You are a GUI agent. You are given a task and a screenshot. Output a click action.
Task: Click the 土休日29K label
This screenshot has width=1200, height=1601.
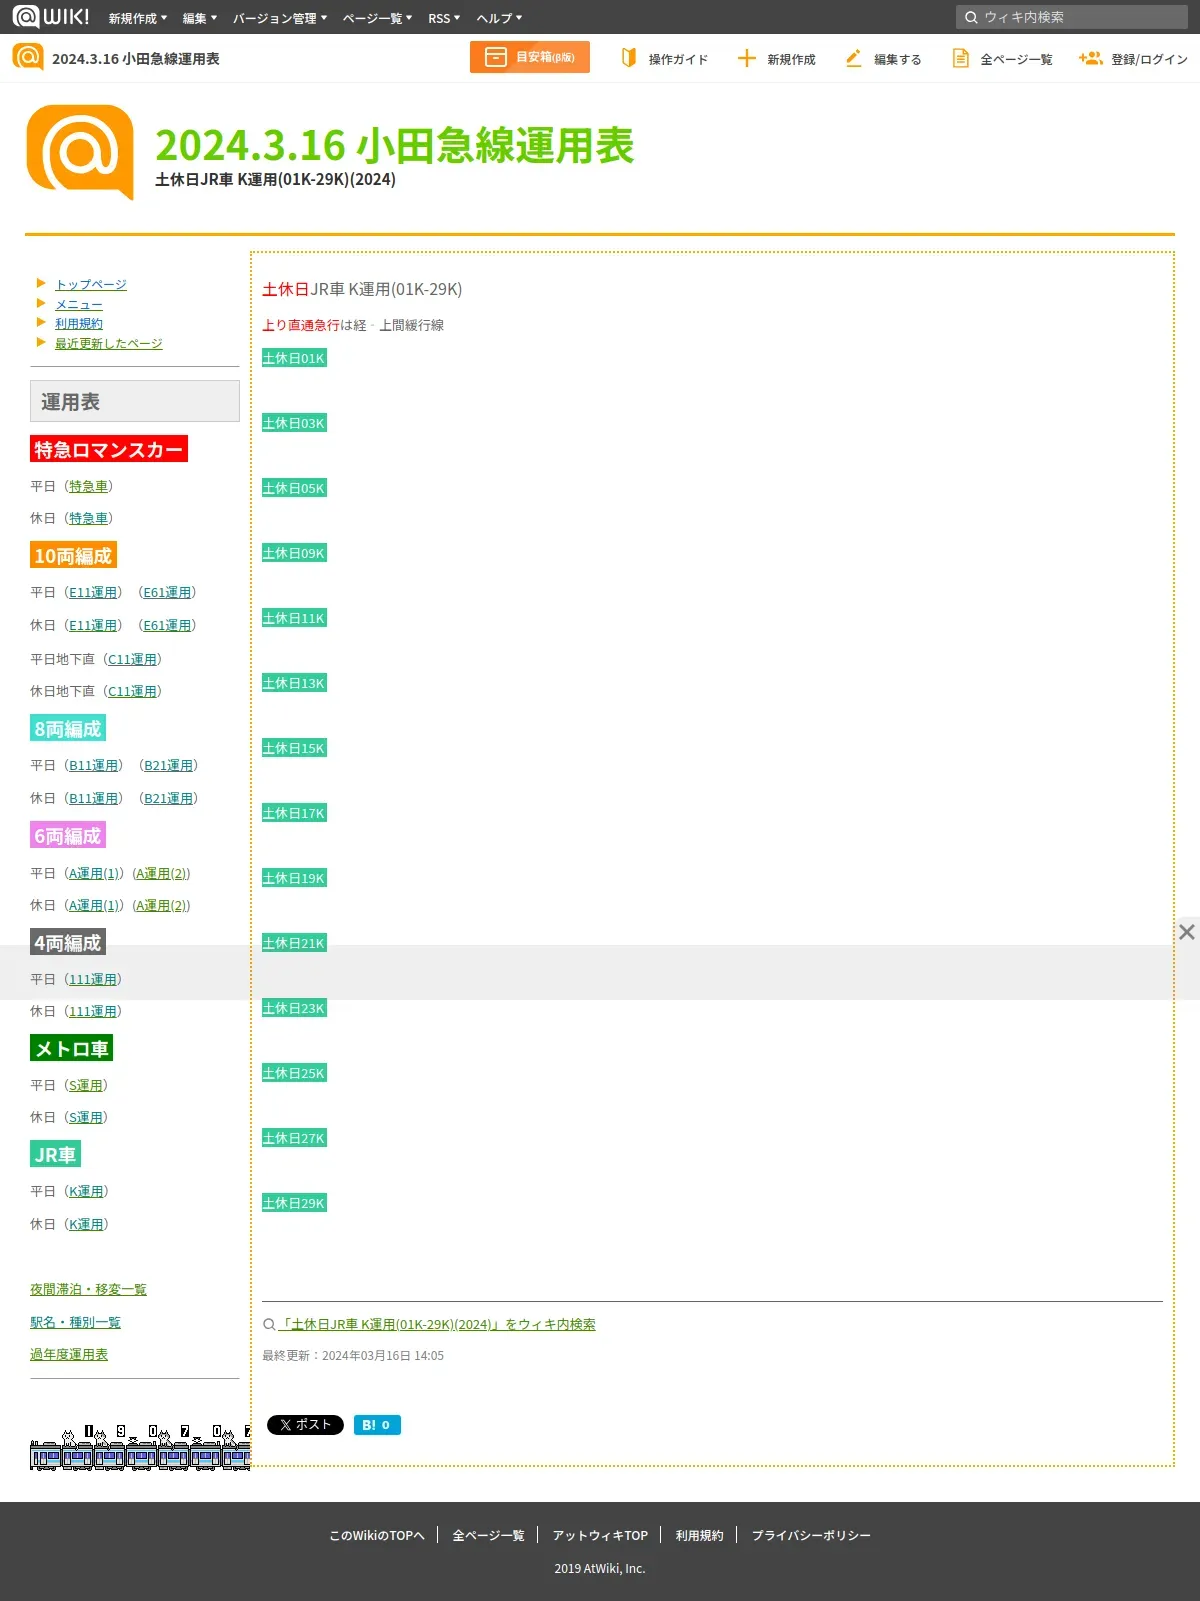pyautogui.click(x=294, y=1203)
